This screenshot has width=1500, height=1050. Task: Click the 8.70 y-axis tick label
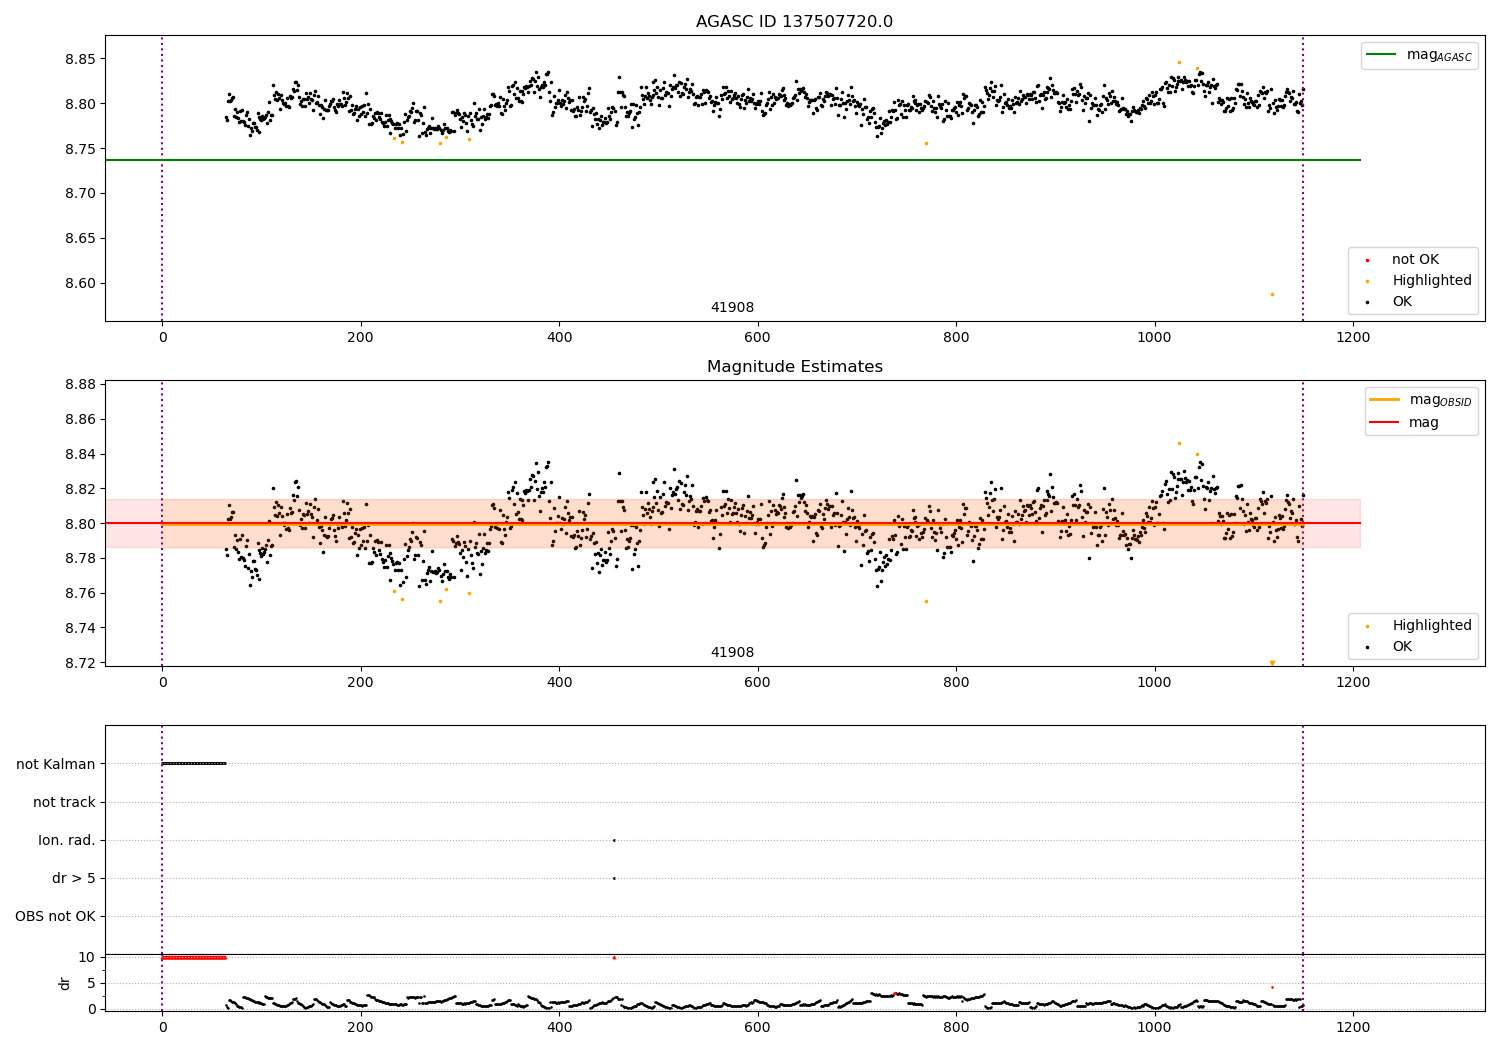point(80,194)
